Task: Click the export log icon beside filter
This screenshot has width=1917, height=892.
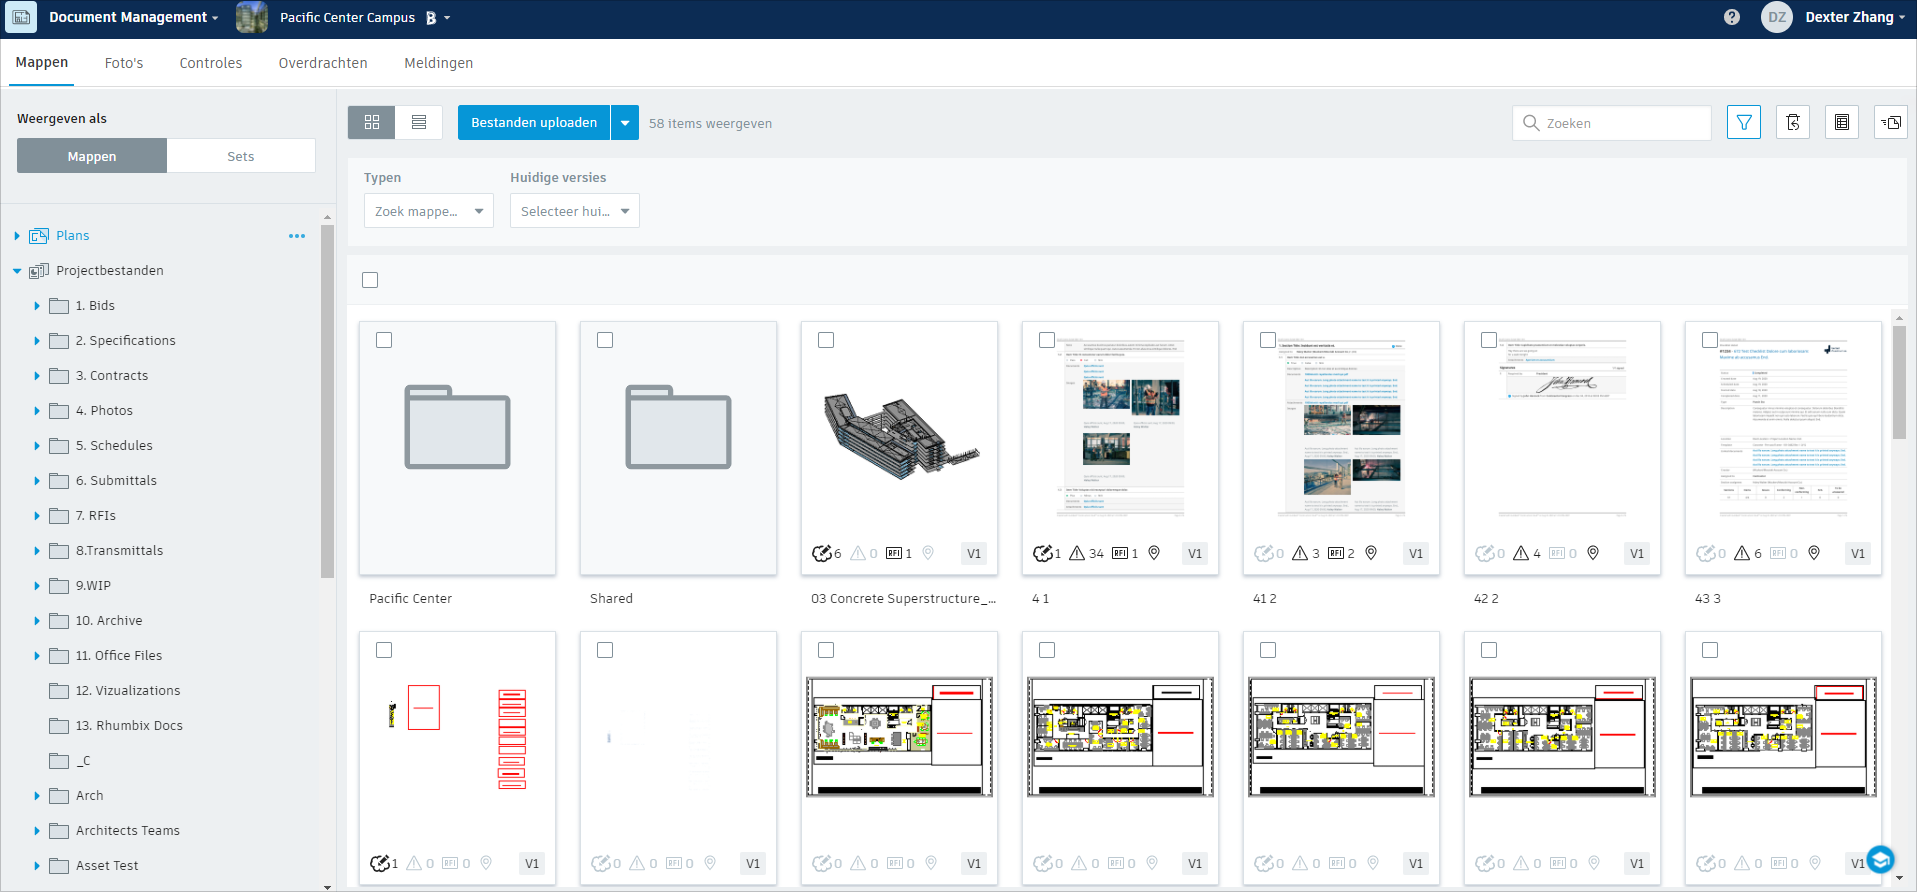Action: click(1793, 122)
